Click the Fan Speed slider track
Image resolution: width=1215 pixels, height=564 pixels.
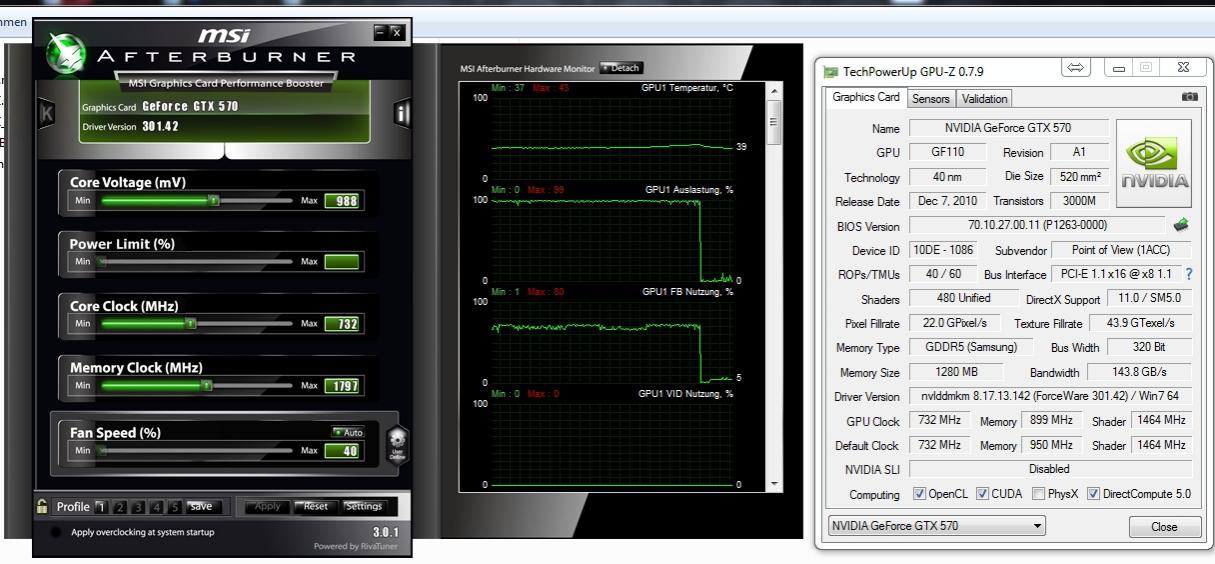point(197,450)
